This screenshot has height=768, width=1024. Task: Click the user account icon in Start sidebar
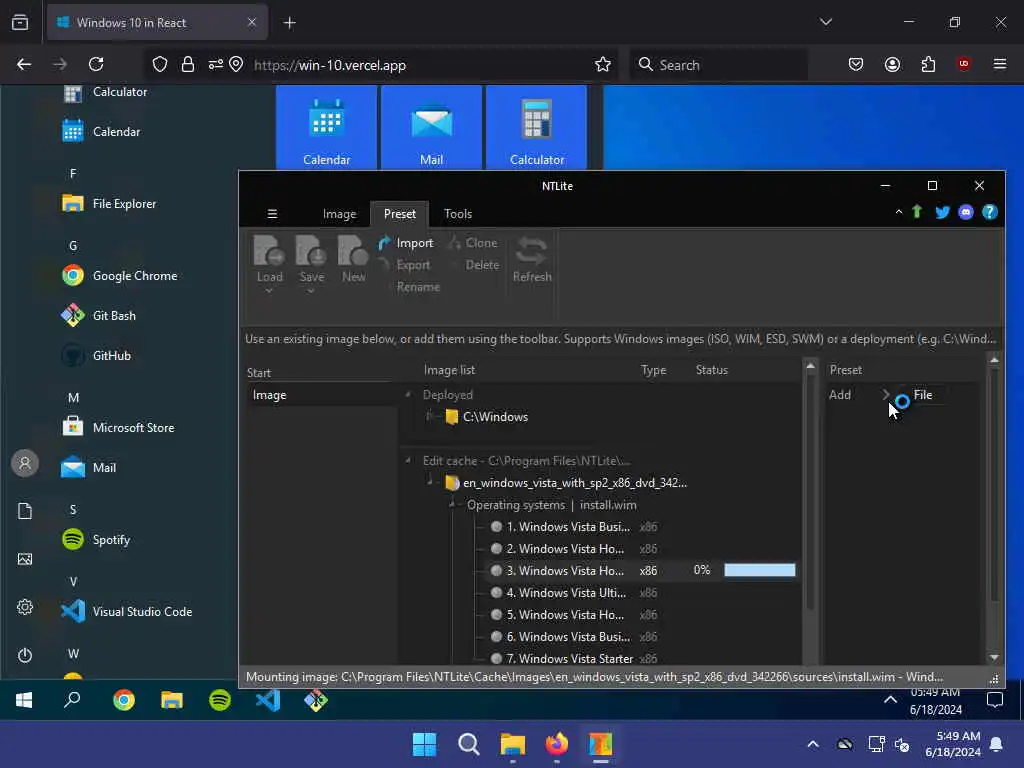click(25, 463)
